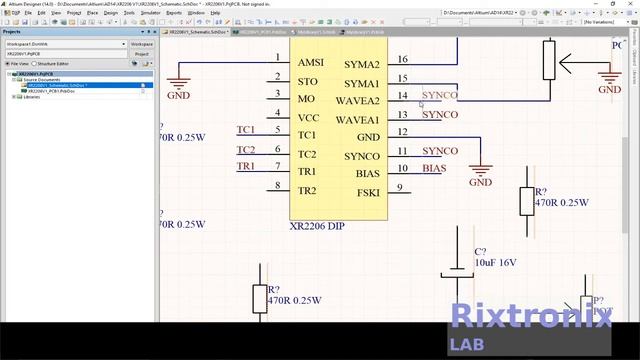Click the compile icon in Projects panel
Image resolution: width=640 pixels, height=360 pixels.
(x=134, y=64)
